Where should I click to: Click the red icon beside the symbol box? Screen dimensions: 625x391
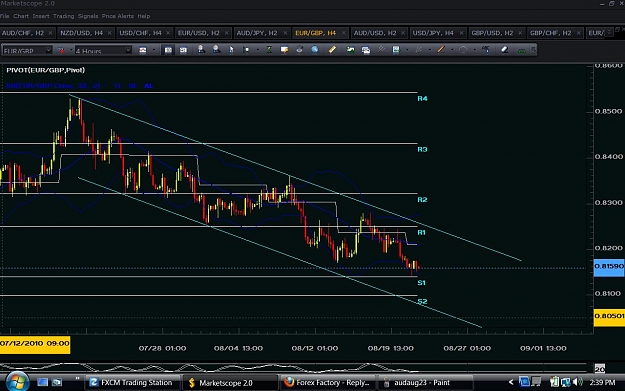tap(61, 50)
